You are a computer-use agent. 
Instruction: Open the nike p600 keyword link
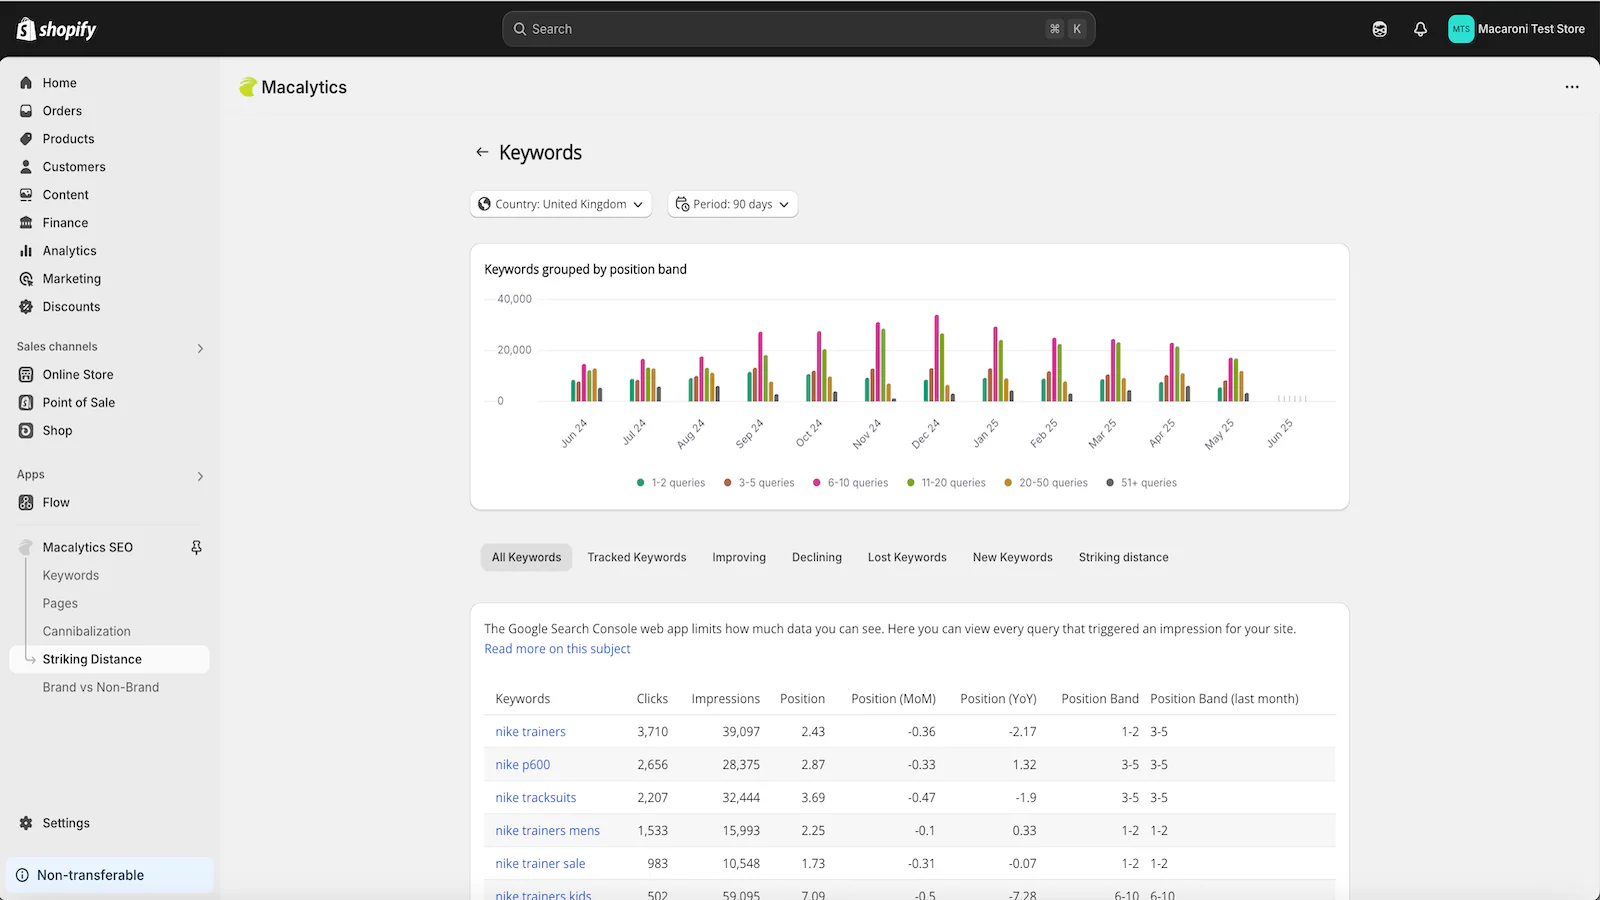point(522,765)
